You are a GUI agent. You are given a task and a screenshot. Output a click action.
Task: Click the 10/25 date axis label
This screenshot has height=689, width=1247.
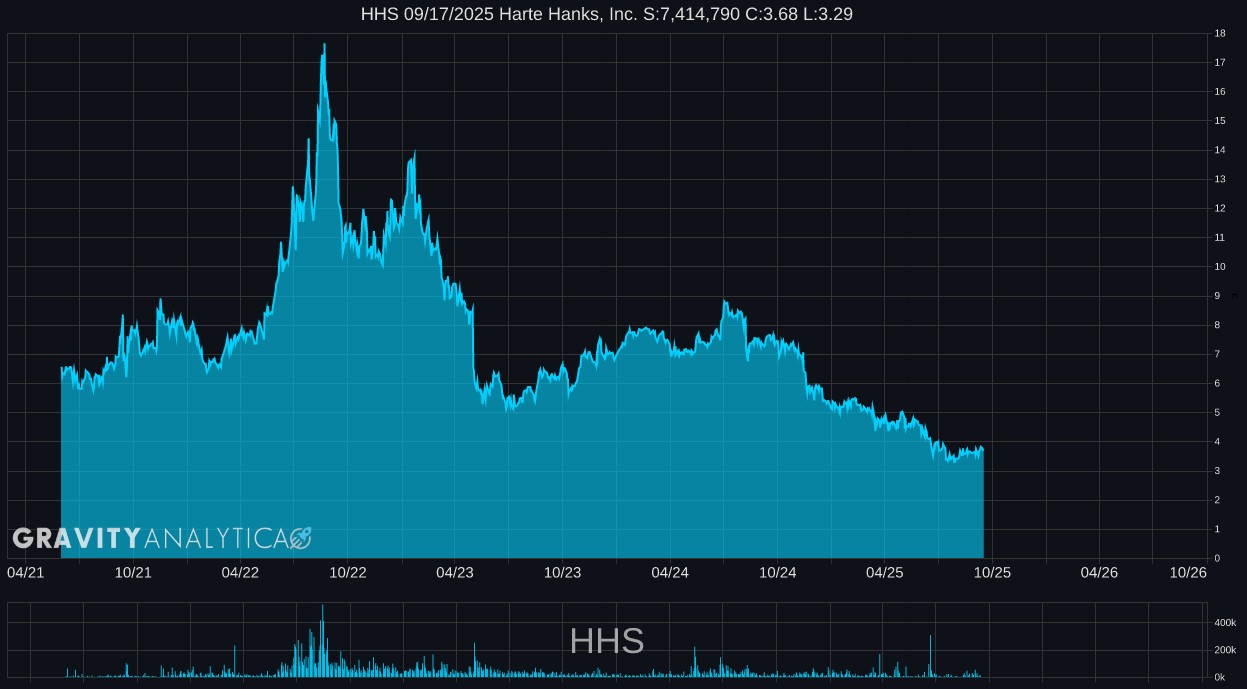[x=993, y=572]
